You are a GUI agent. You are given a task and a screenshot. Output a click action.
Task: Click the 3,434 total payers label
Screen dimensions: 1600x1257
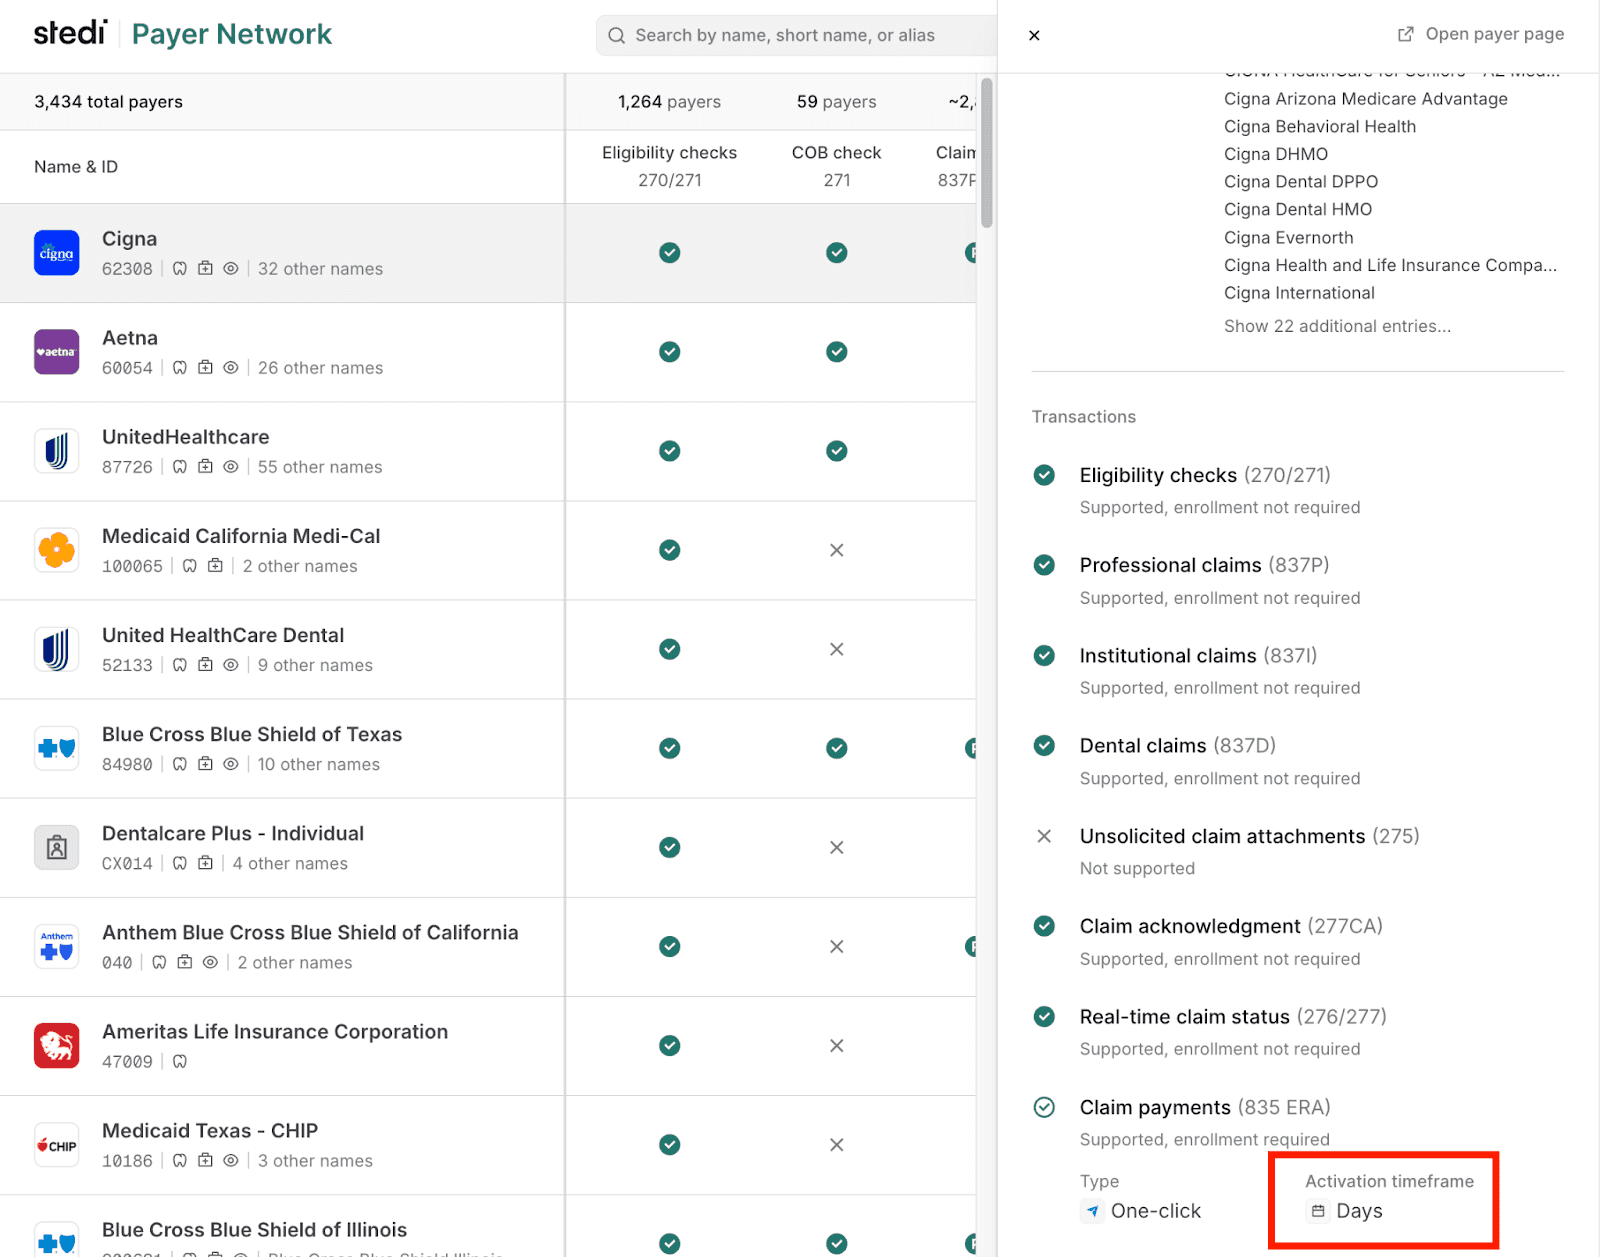108,101
